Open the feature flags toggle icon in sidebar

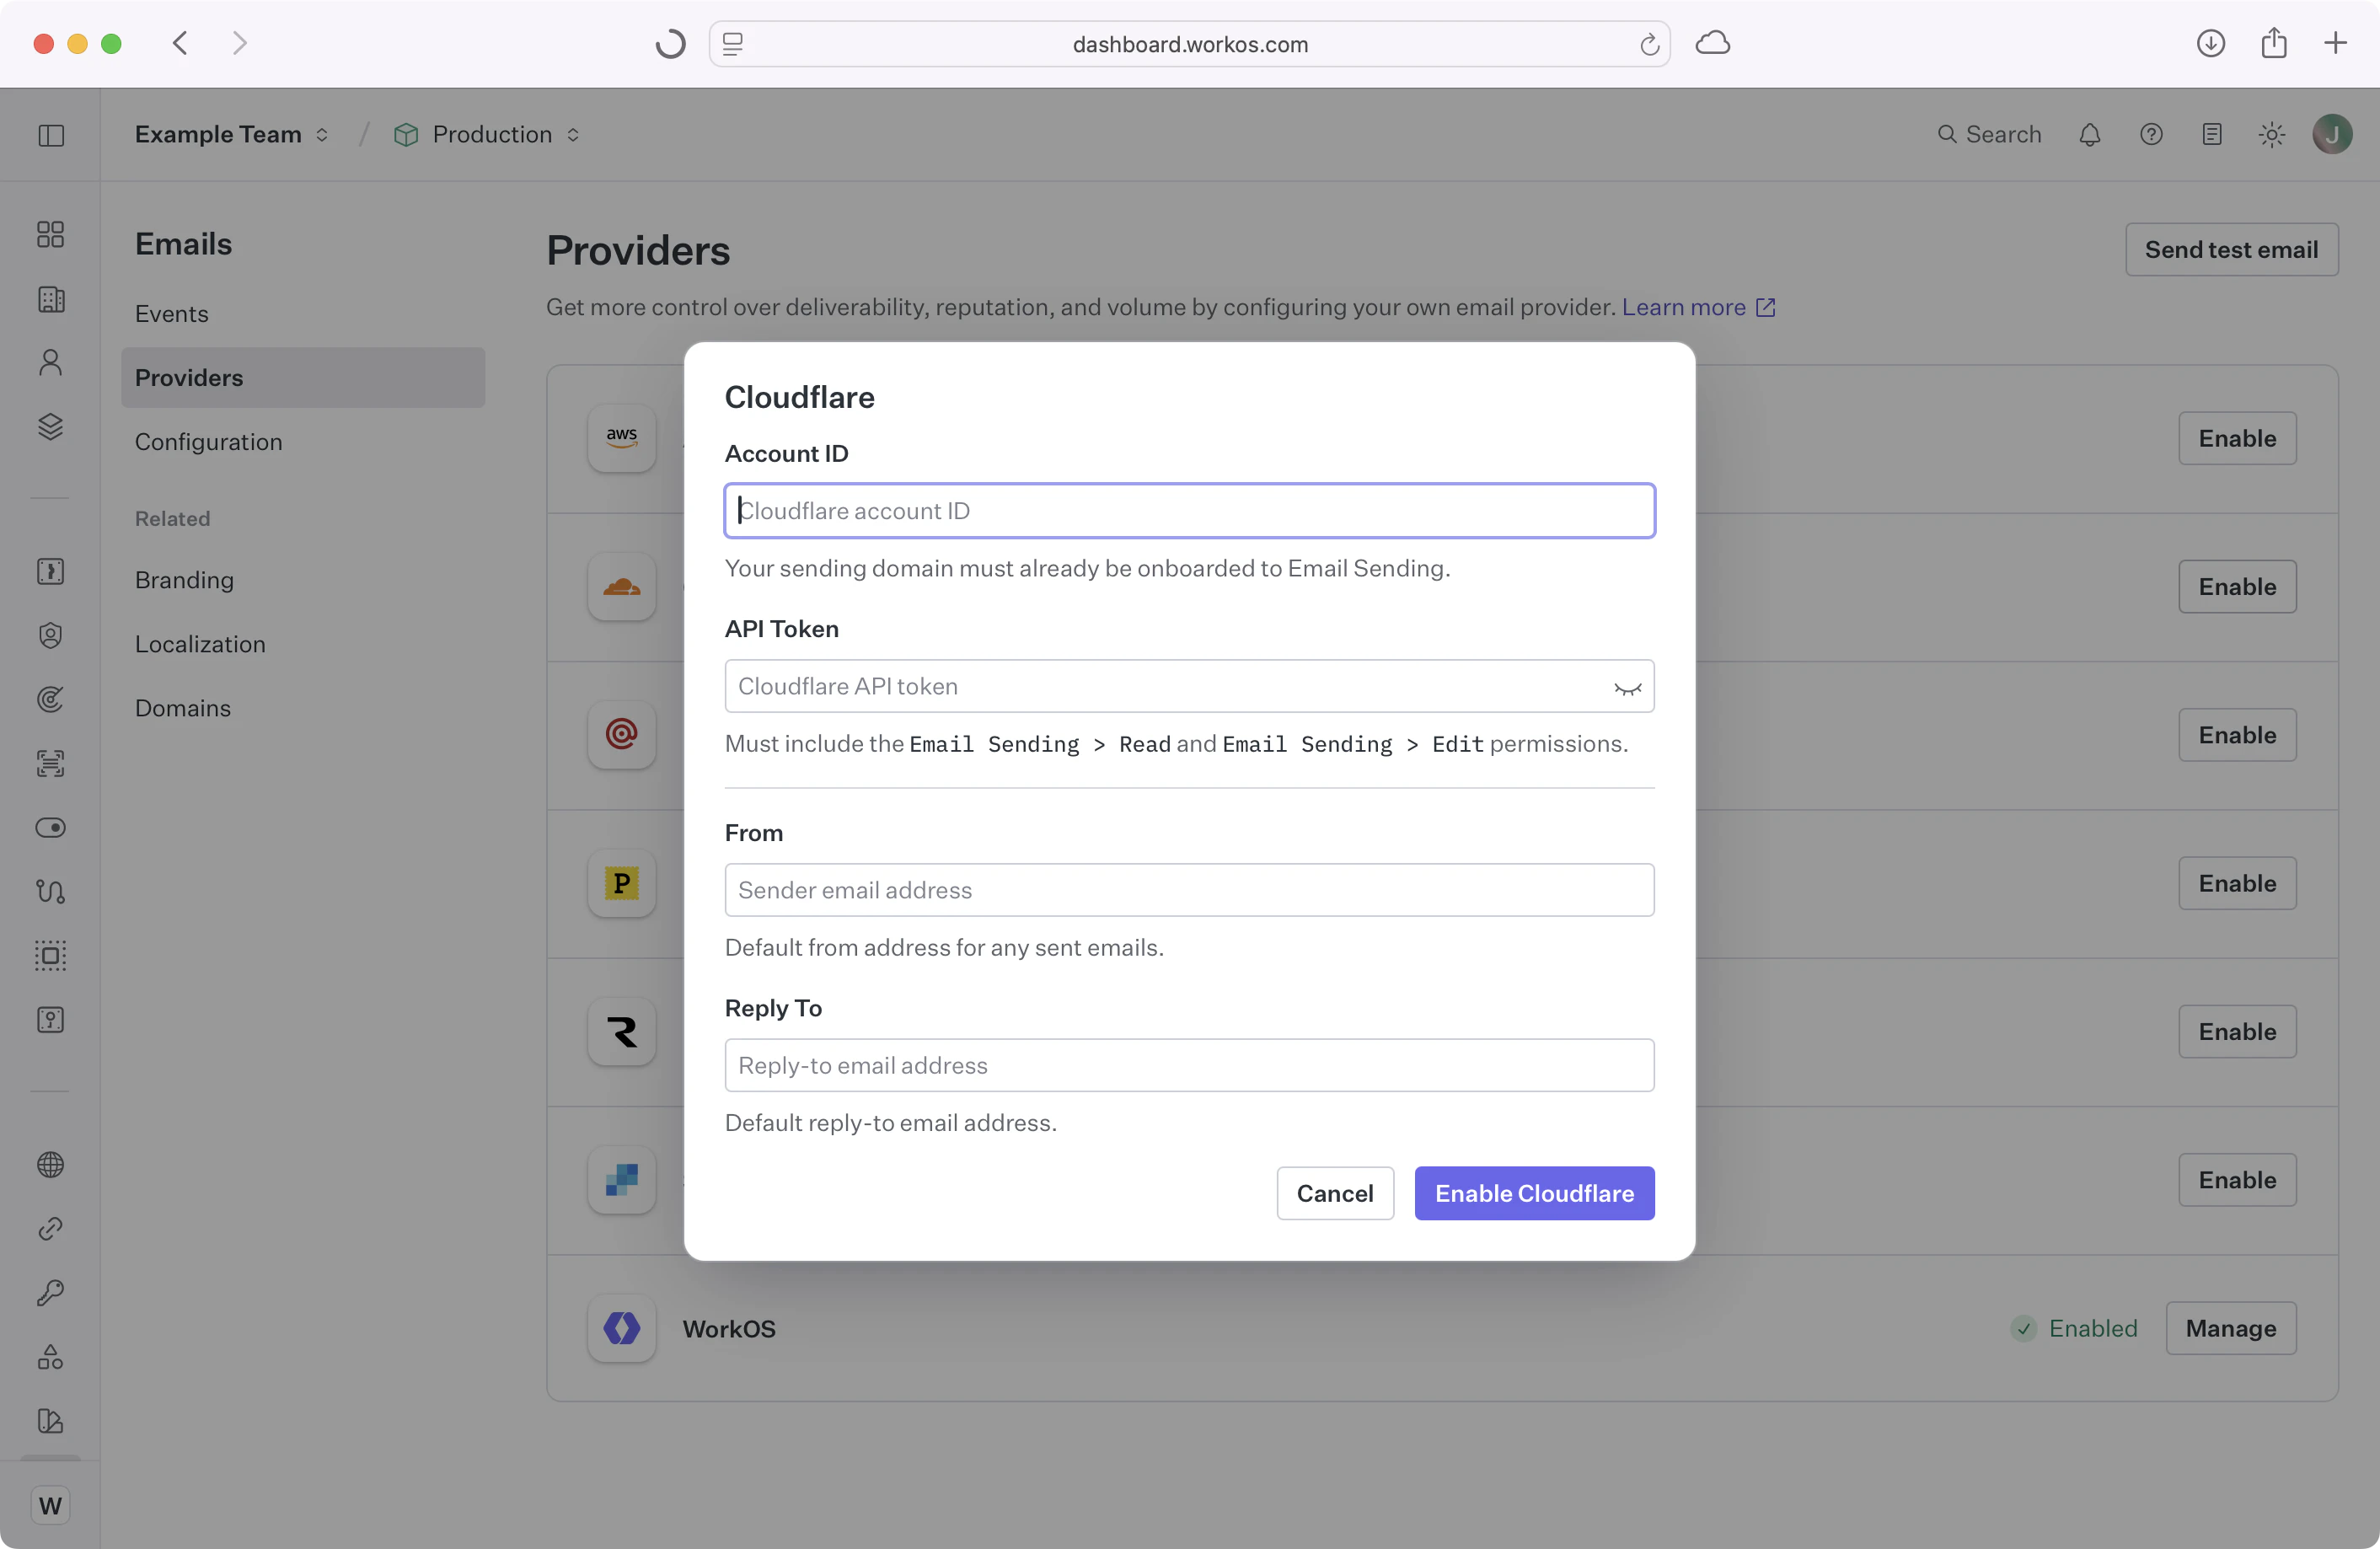[x=50, y=827]
